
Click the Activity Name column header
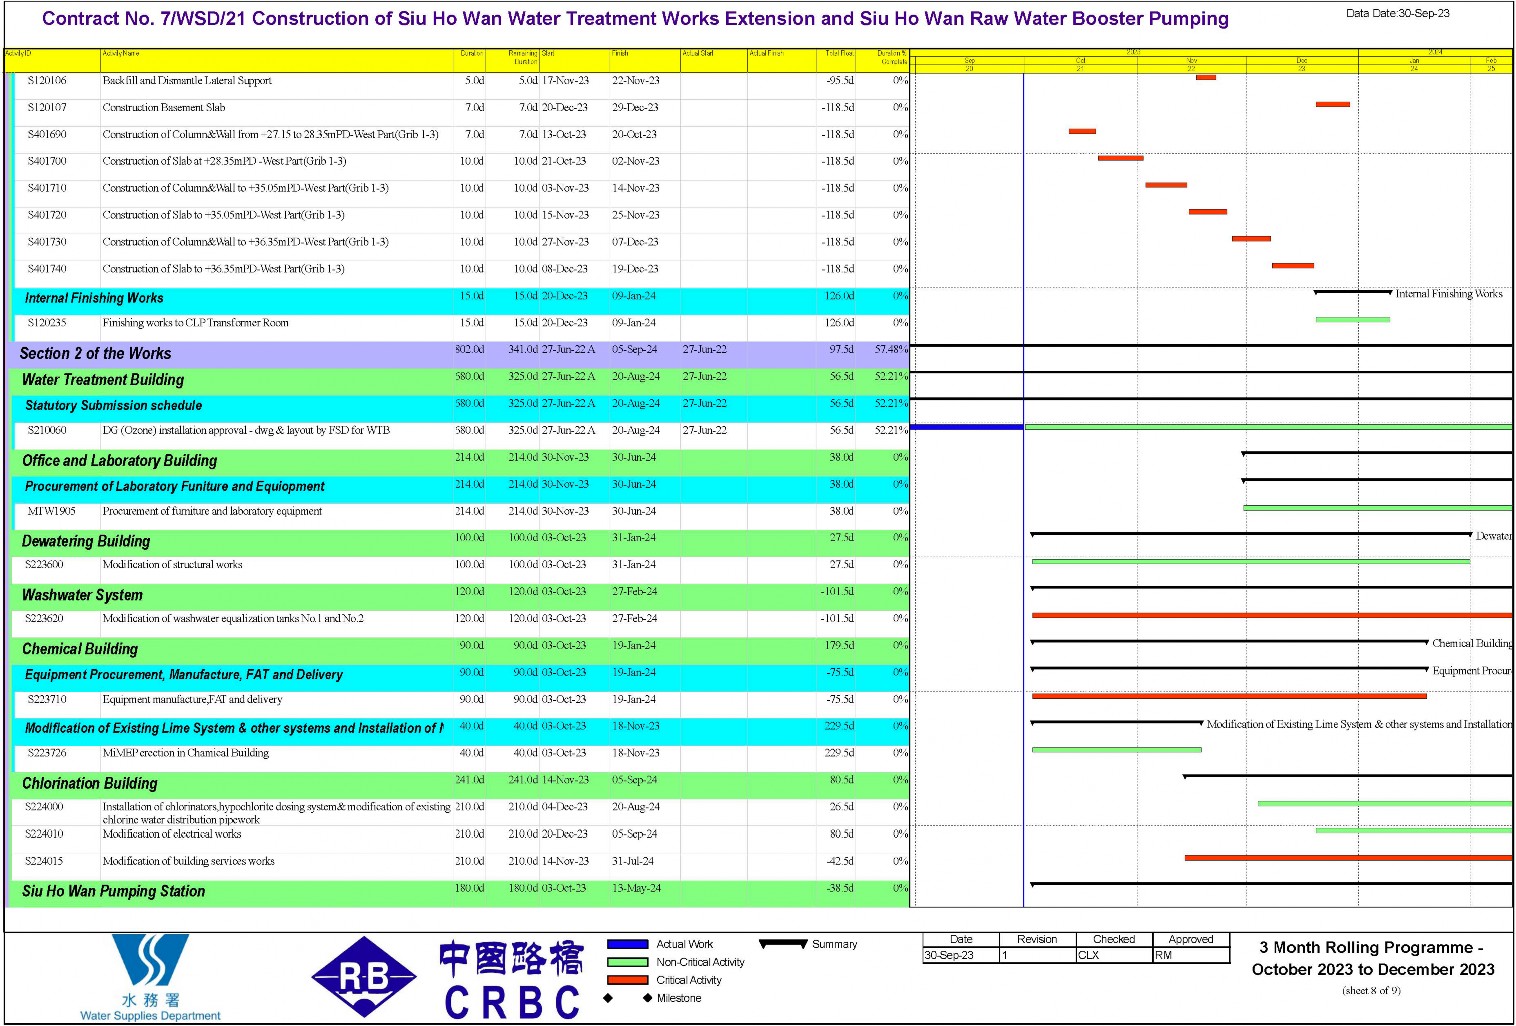pyautogui.click(x=277, y=59)
